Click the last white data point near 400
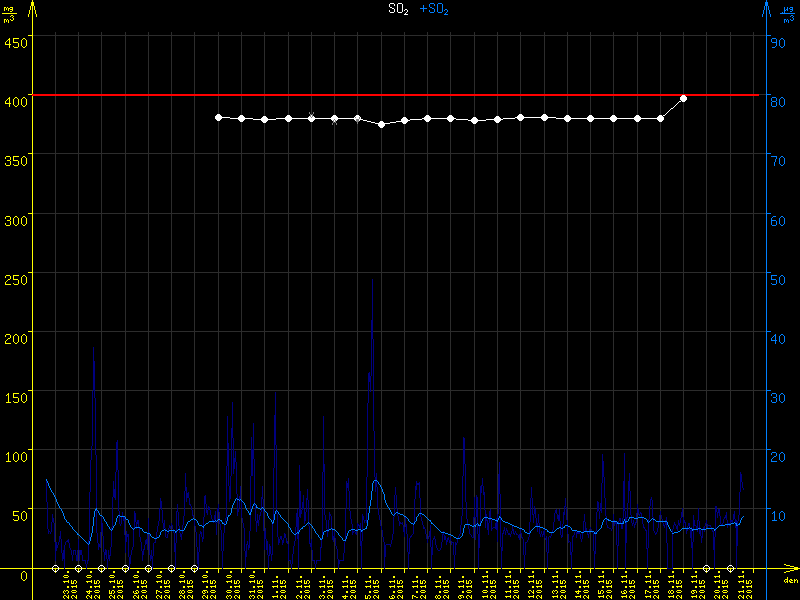 [683, 99]
